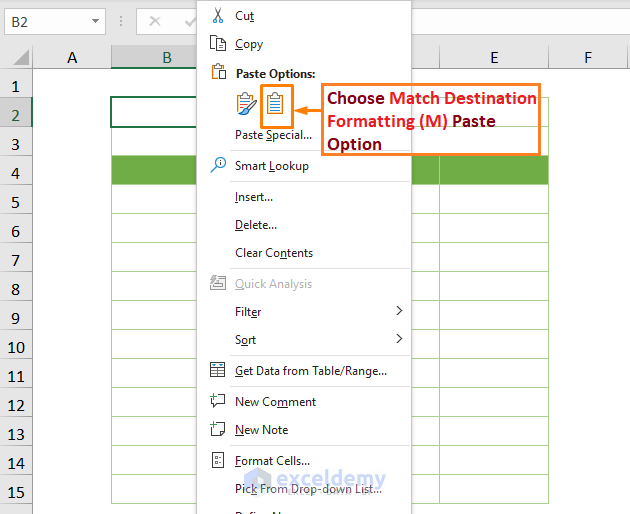630x514 pixels.
Task: Click the formula bar options dots
Action: (x=121, y=21)
